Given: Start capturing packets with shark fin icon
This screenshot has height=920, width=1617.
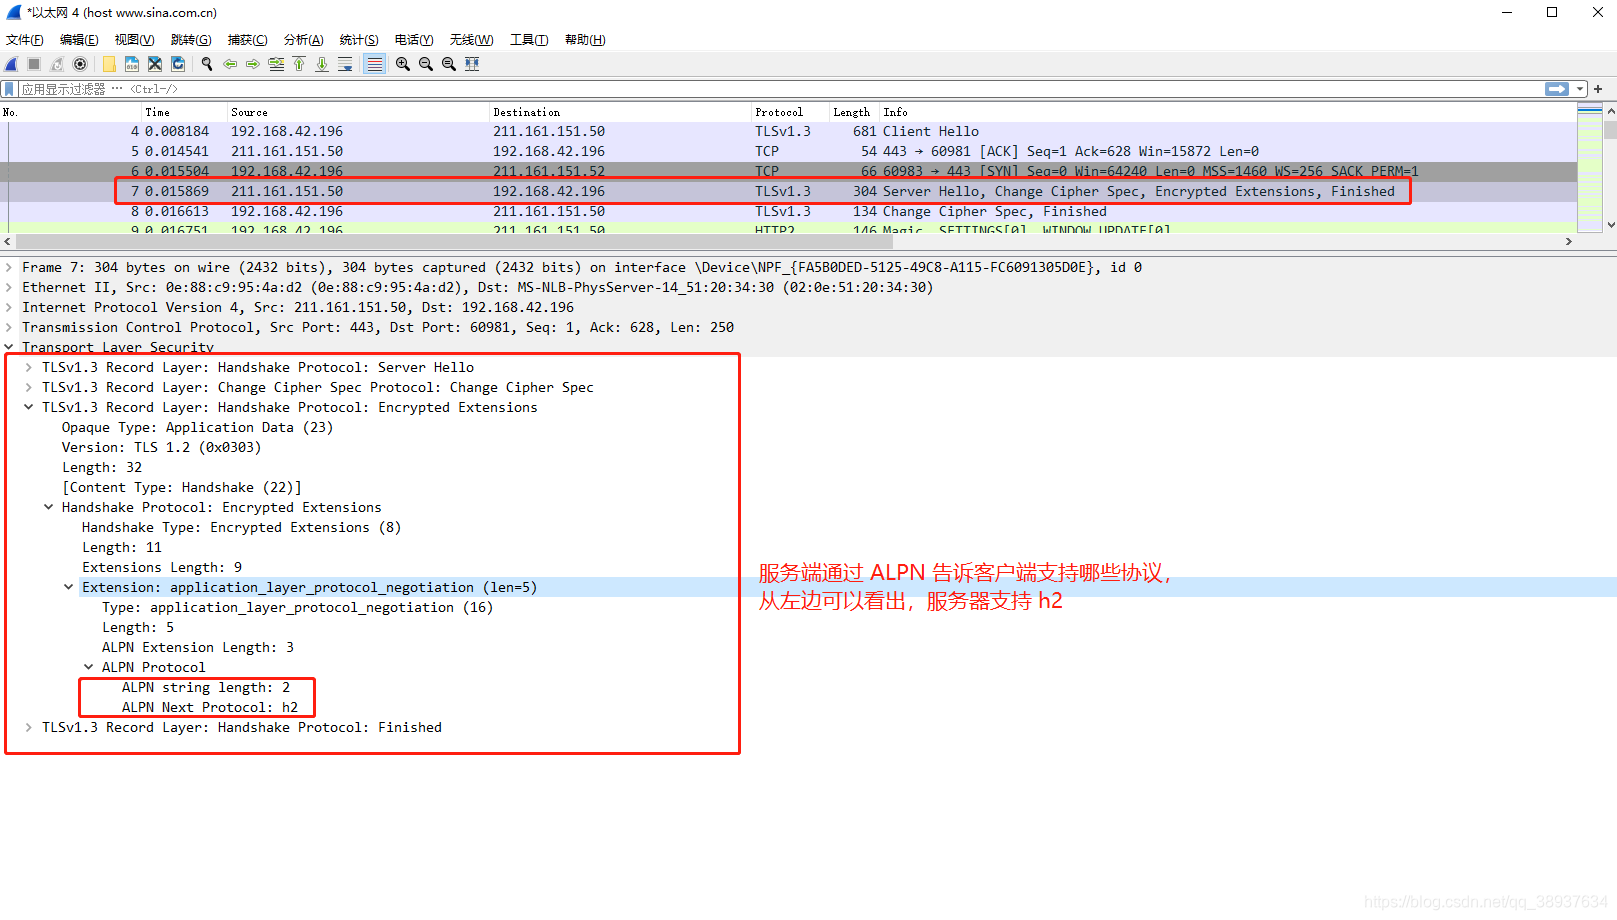Looking at the screenshot, I should [12, 64].
